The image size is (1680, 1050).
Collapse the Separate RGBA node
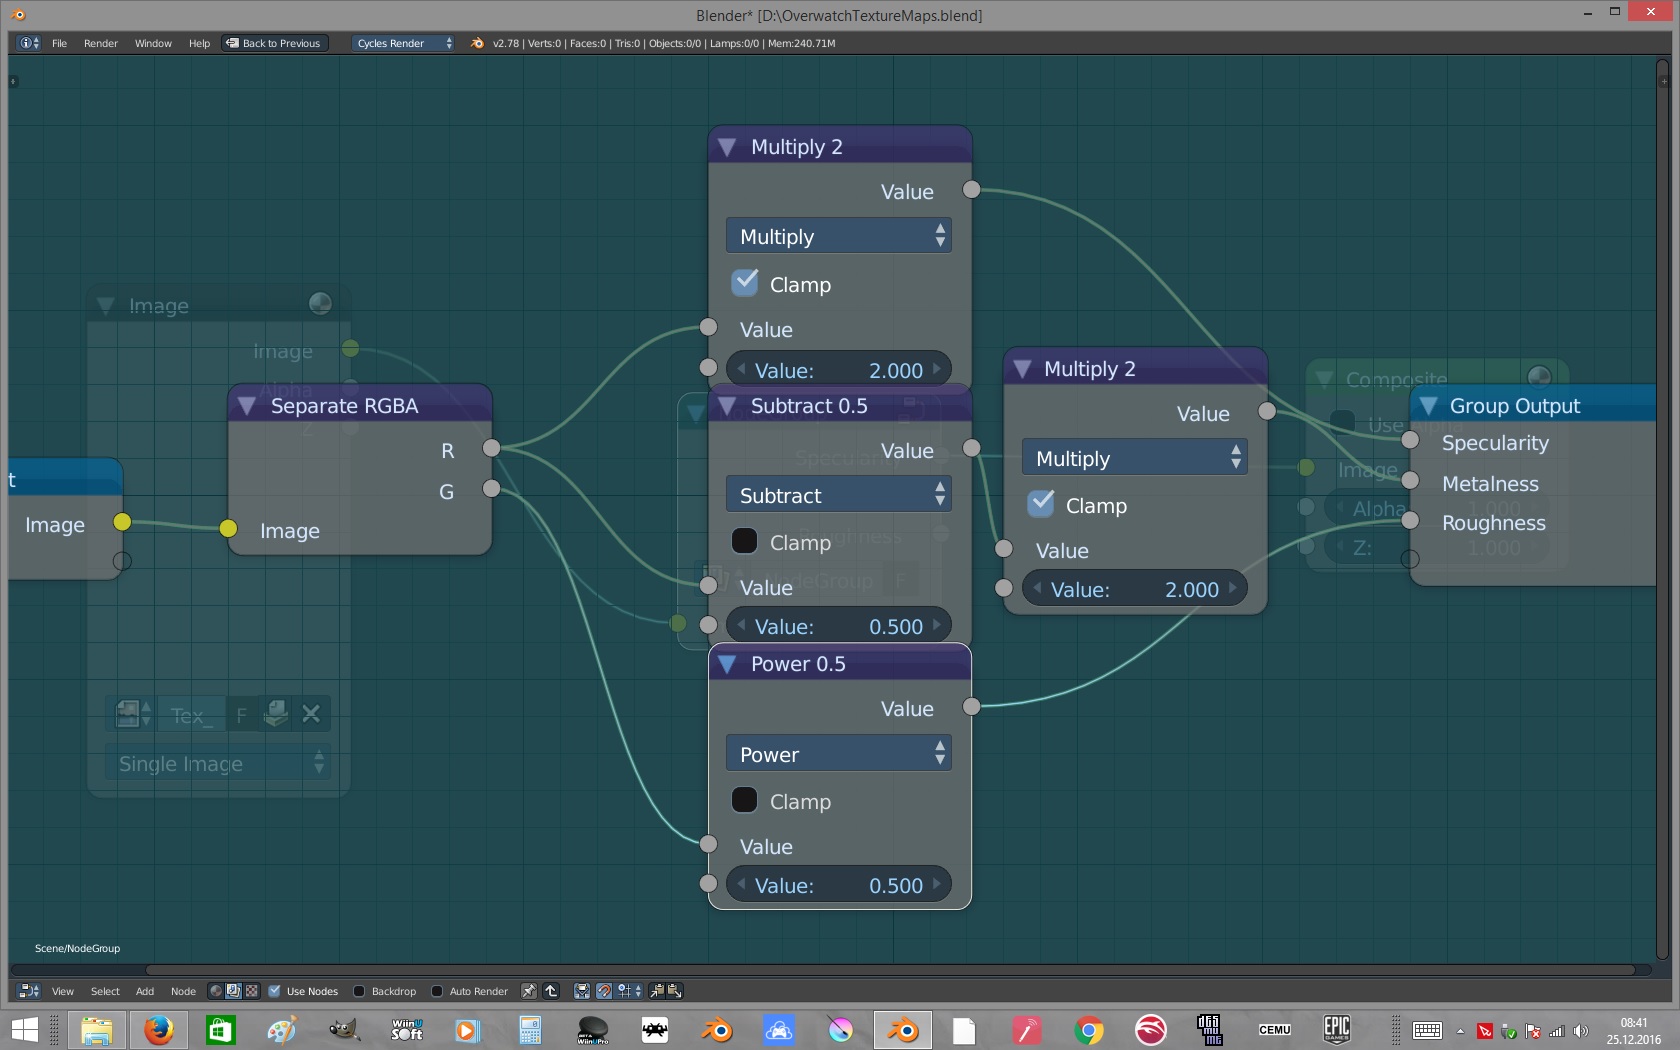(246, 406)
